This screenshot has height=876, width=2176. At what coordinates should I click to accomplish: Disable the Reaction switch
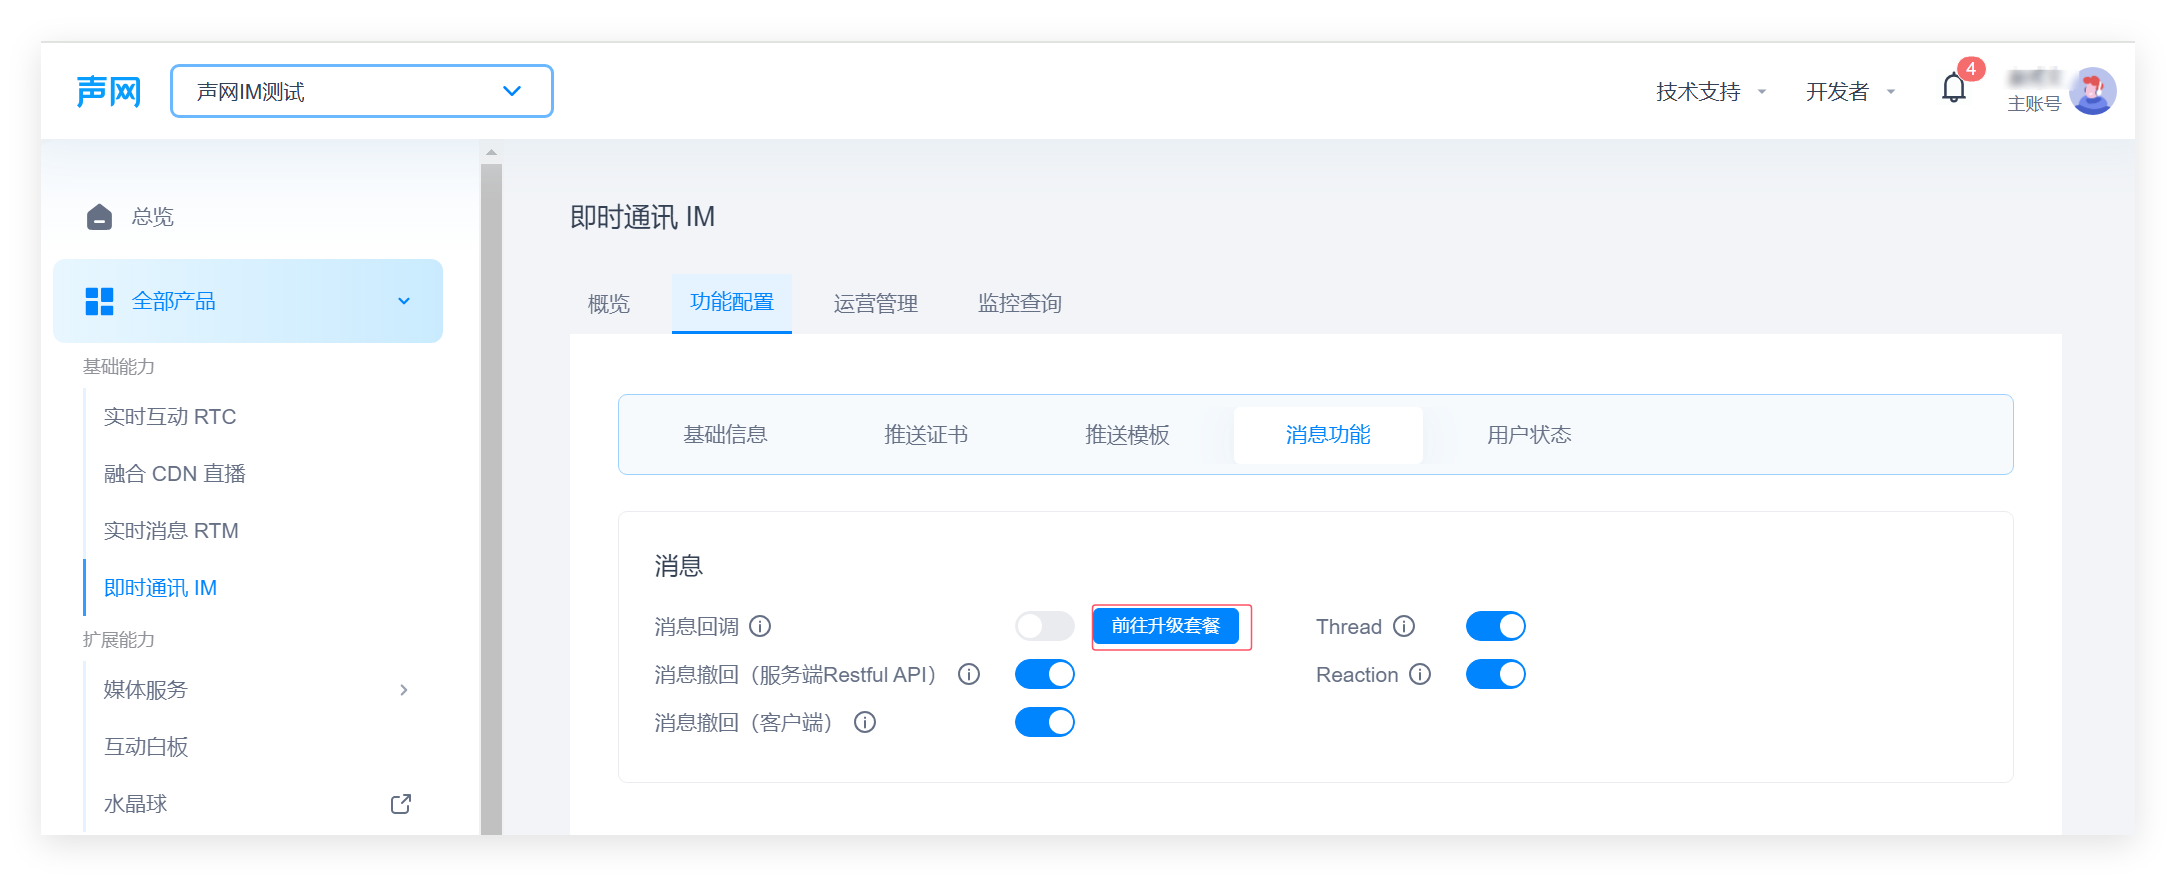(x=1496, y=675)
